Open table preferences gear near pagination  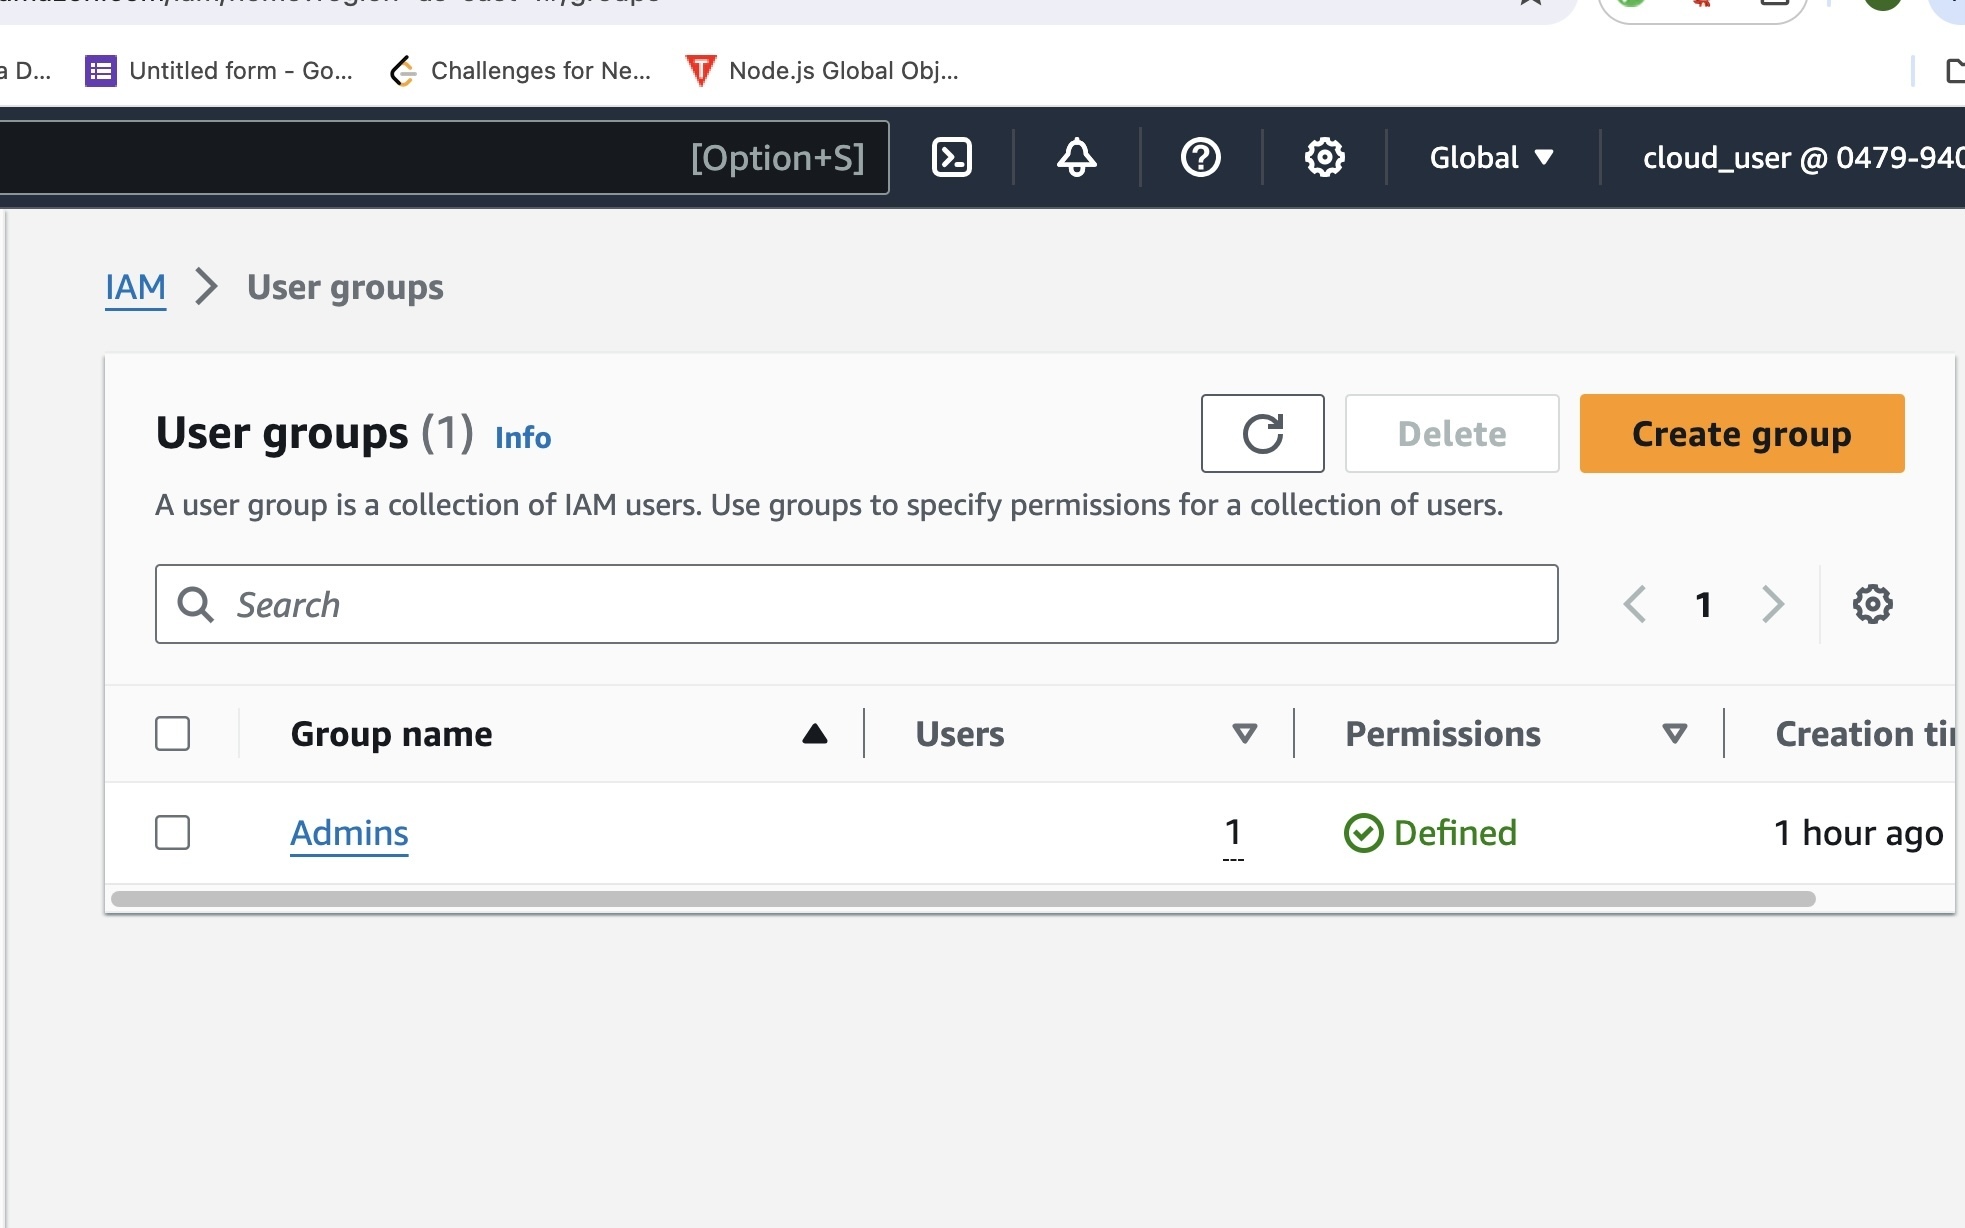click(1873, 603)
